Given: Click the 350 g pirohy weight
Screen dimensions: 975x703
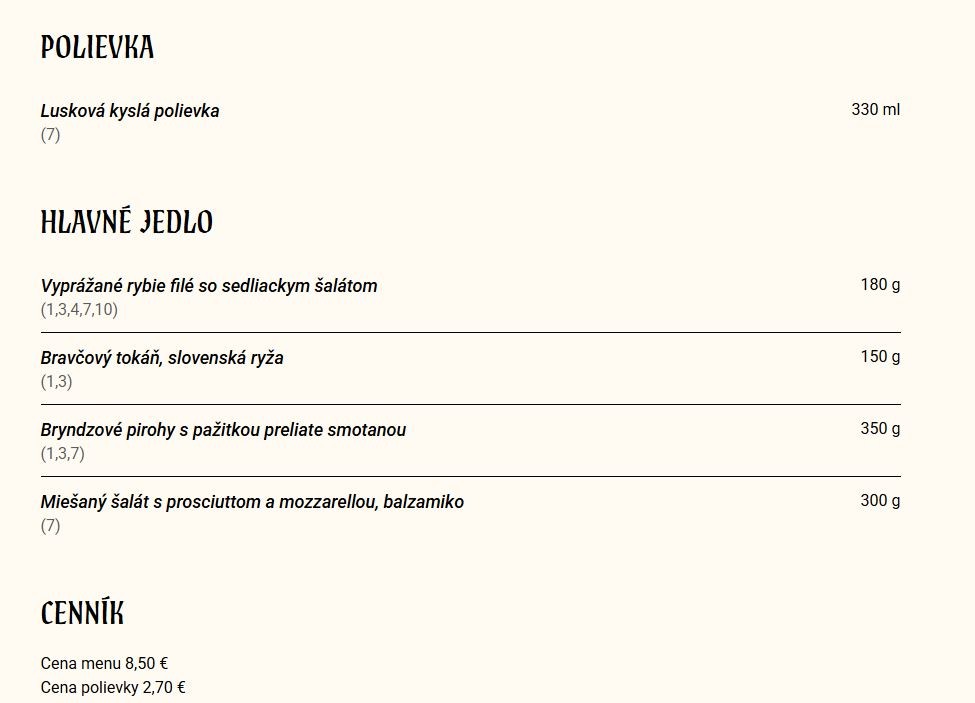Looking at the screenshot, I should click(x=880, y=429).
